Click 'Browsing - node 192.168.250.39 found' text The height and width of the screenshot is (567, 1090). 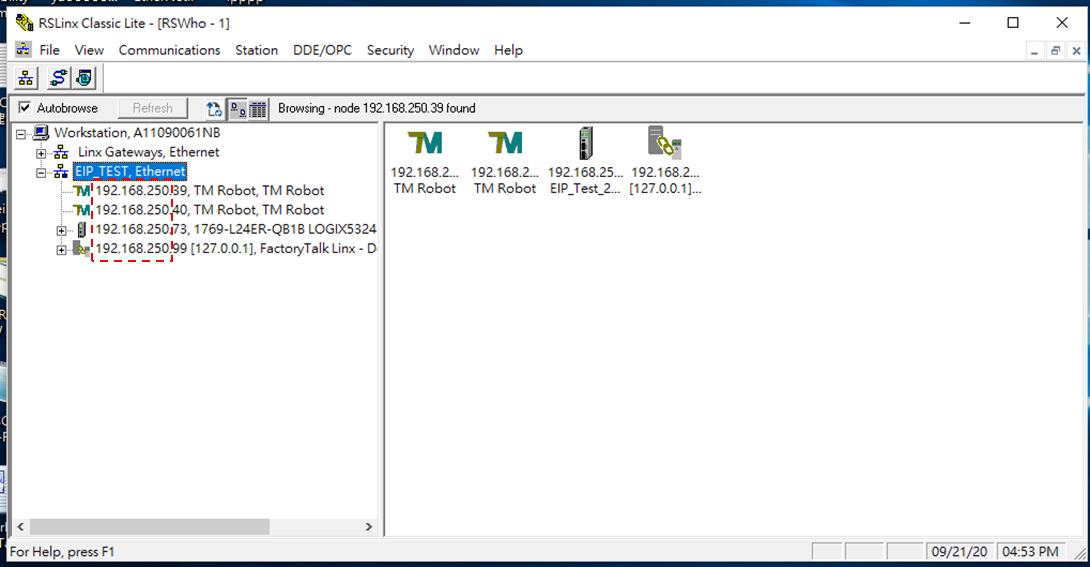point(377,108)
